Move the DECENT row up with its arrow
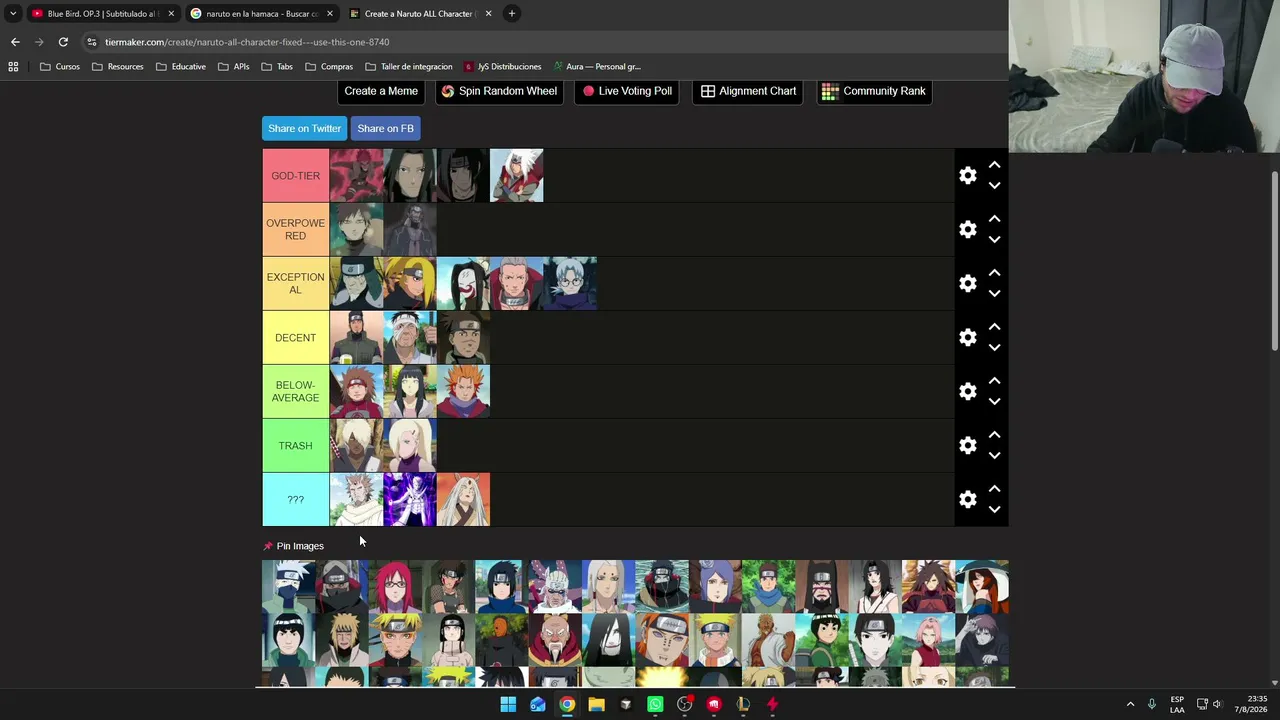 tap(994, 327)
